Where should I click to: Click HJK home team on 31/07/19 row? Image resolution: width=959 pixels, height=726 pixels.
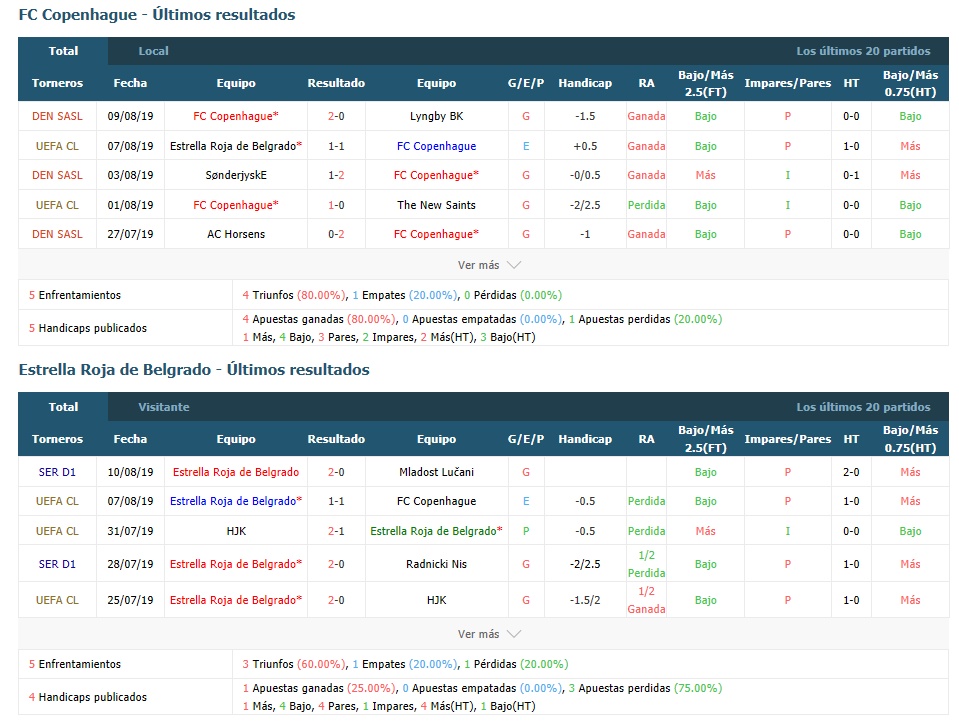[236, 531]
